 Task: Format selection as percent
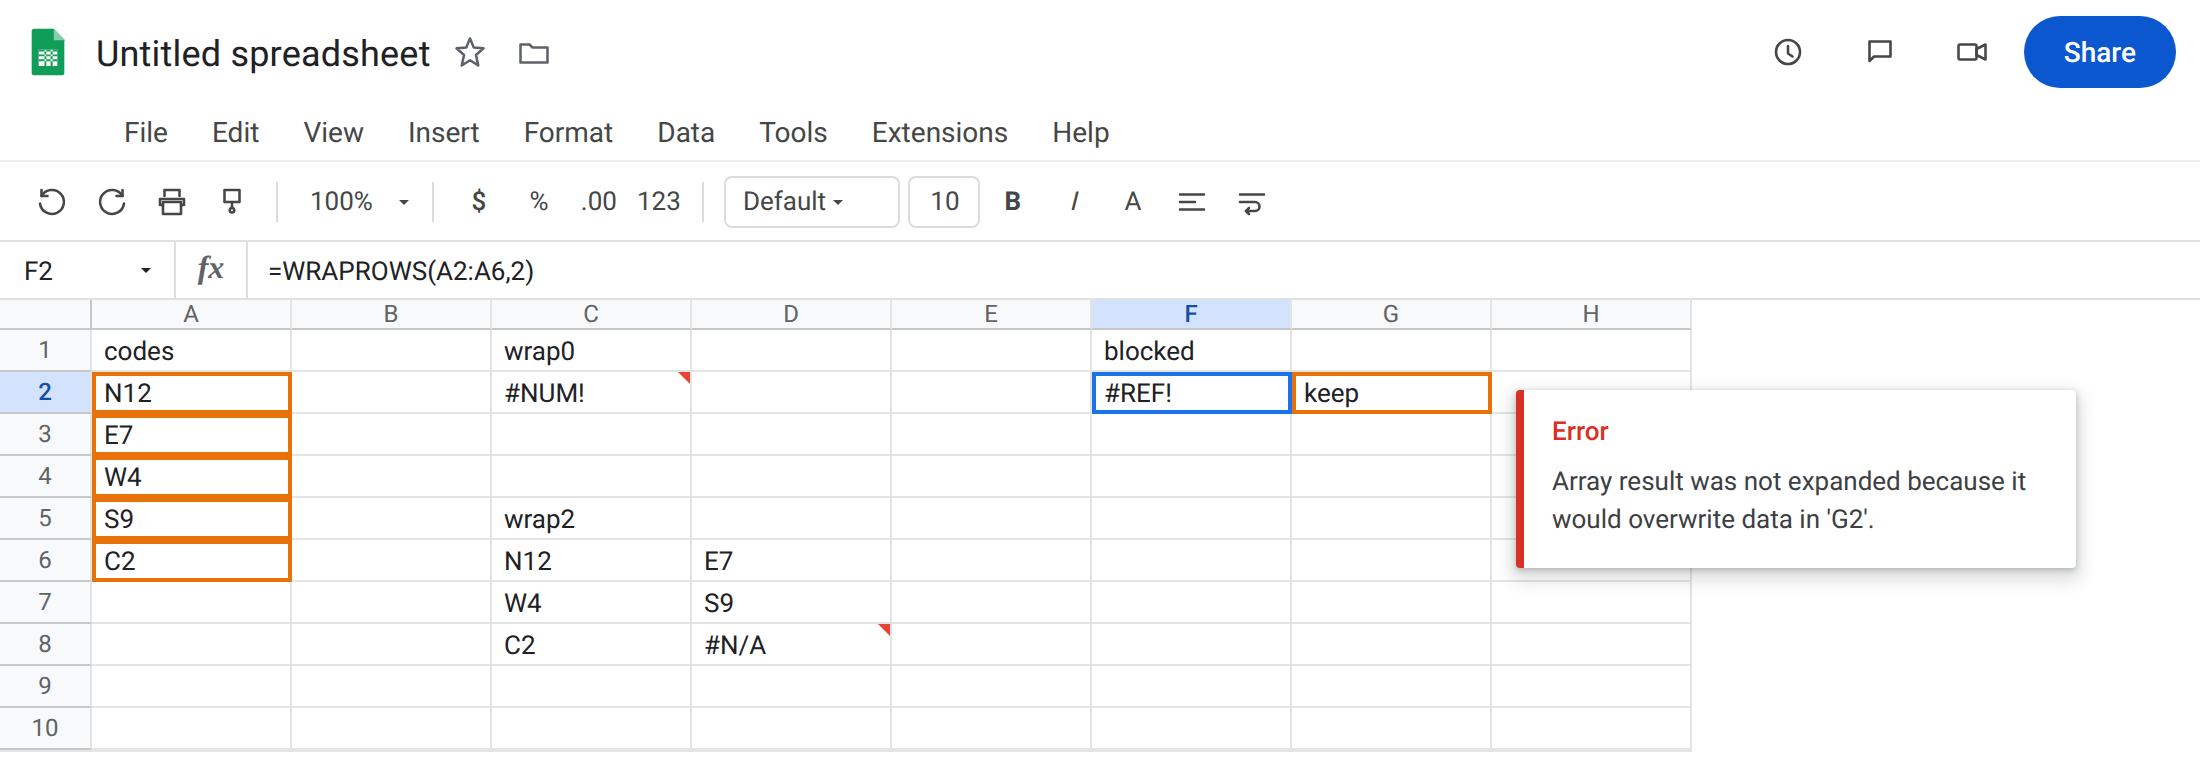pos(539,202)
